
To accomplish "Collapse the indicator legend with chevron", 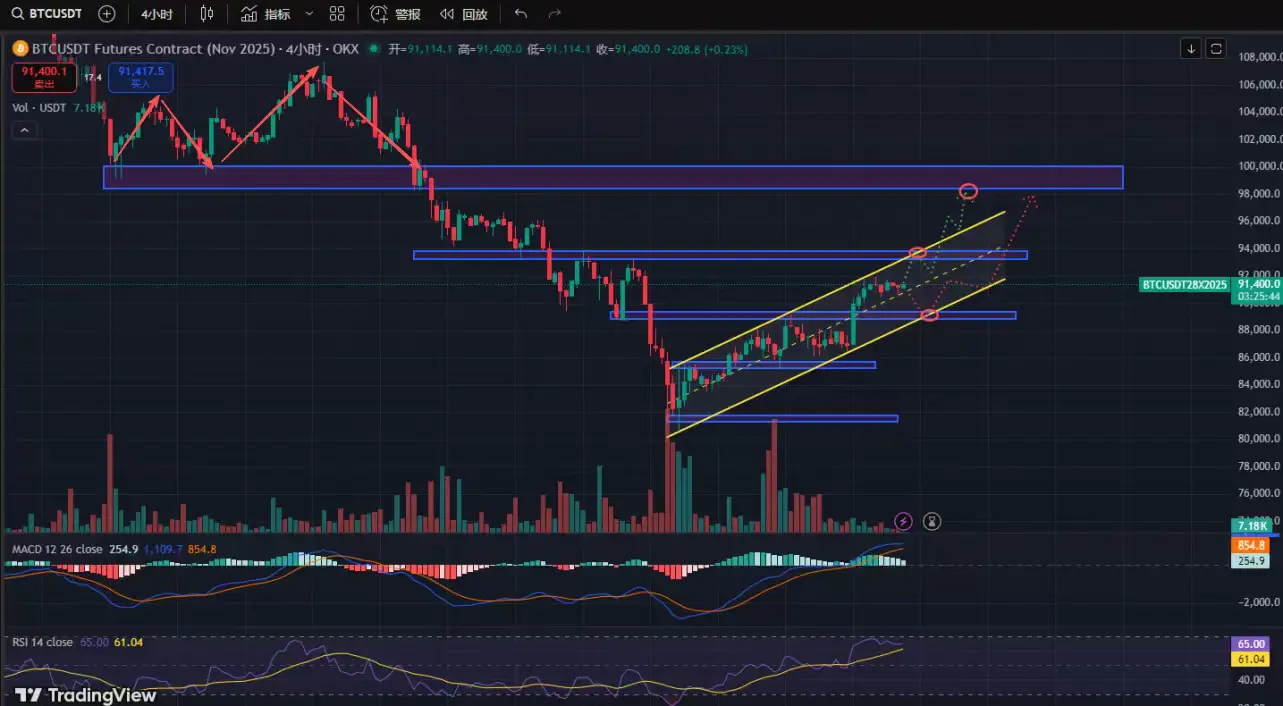I will click(24, 130).
